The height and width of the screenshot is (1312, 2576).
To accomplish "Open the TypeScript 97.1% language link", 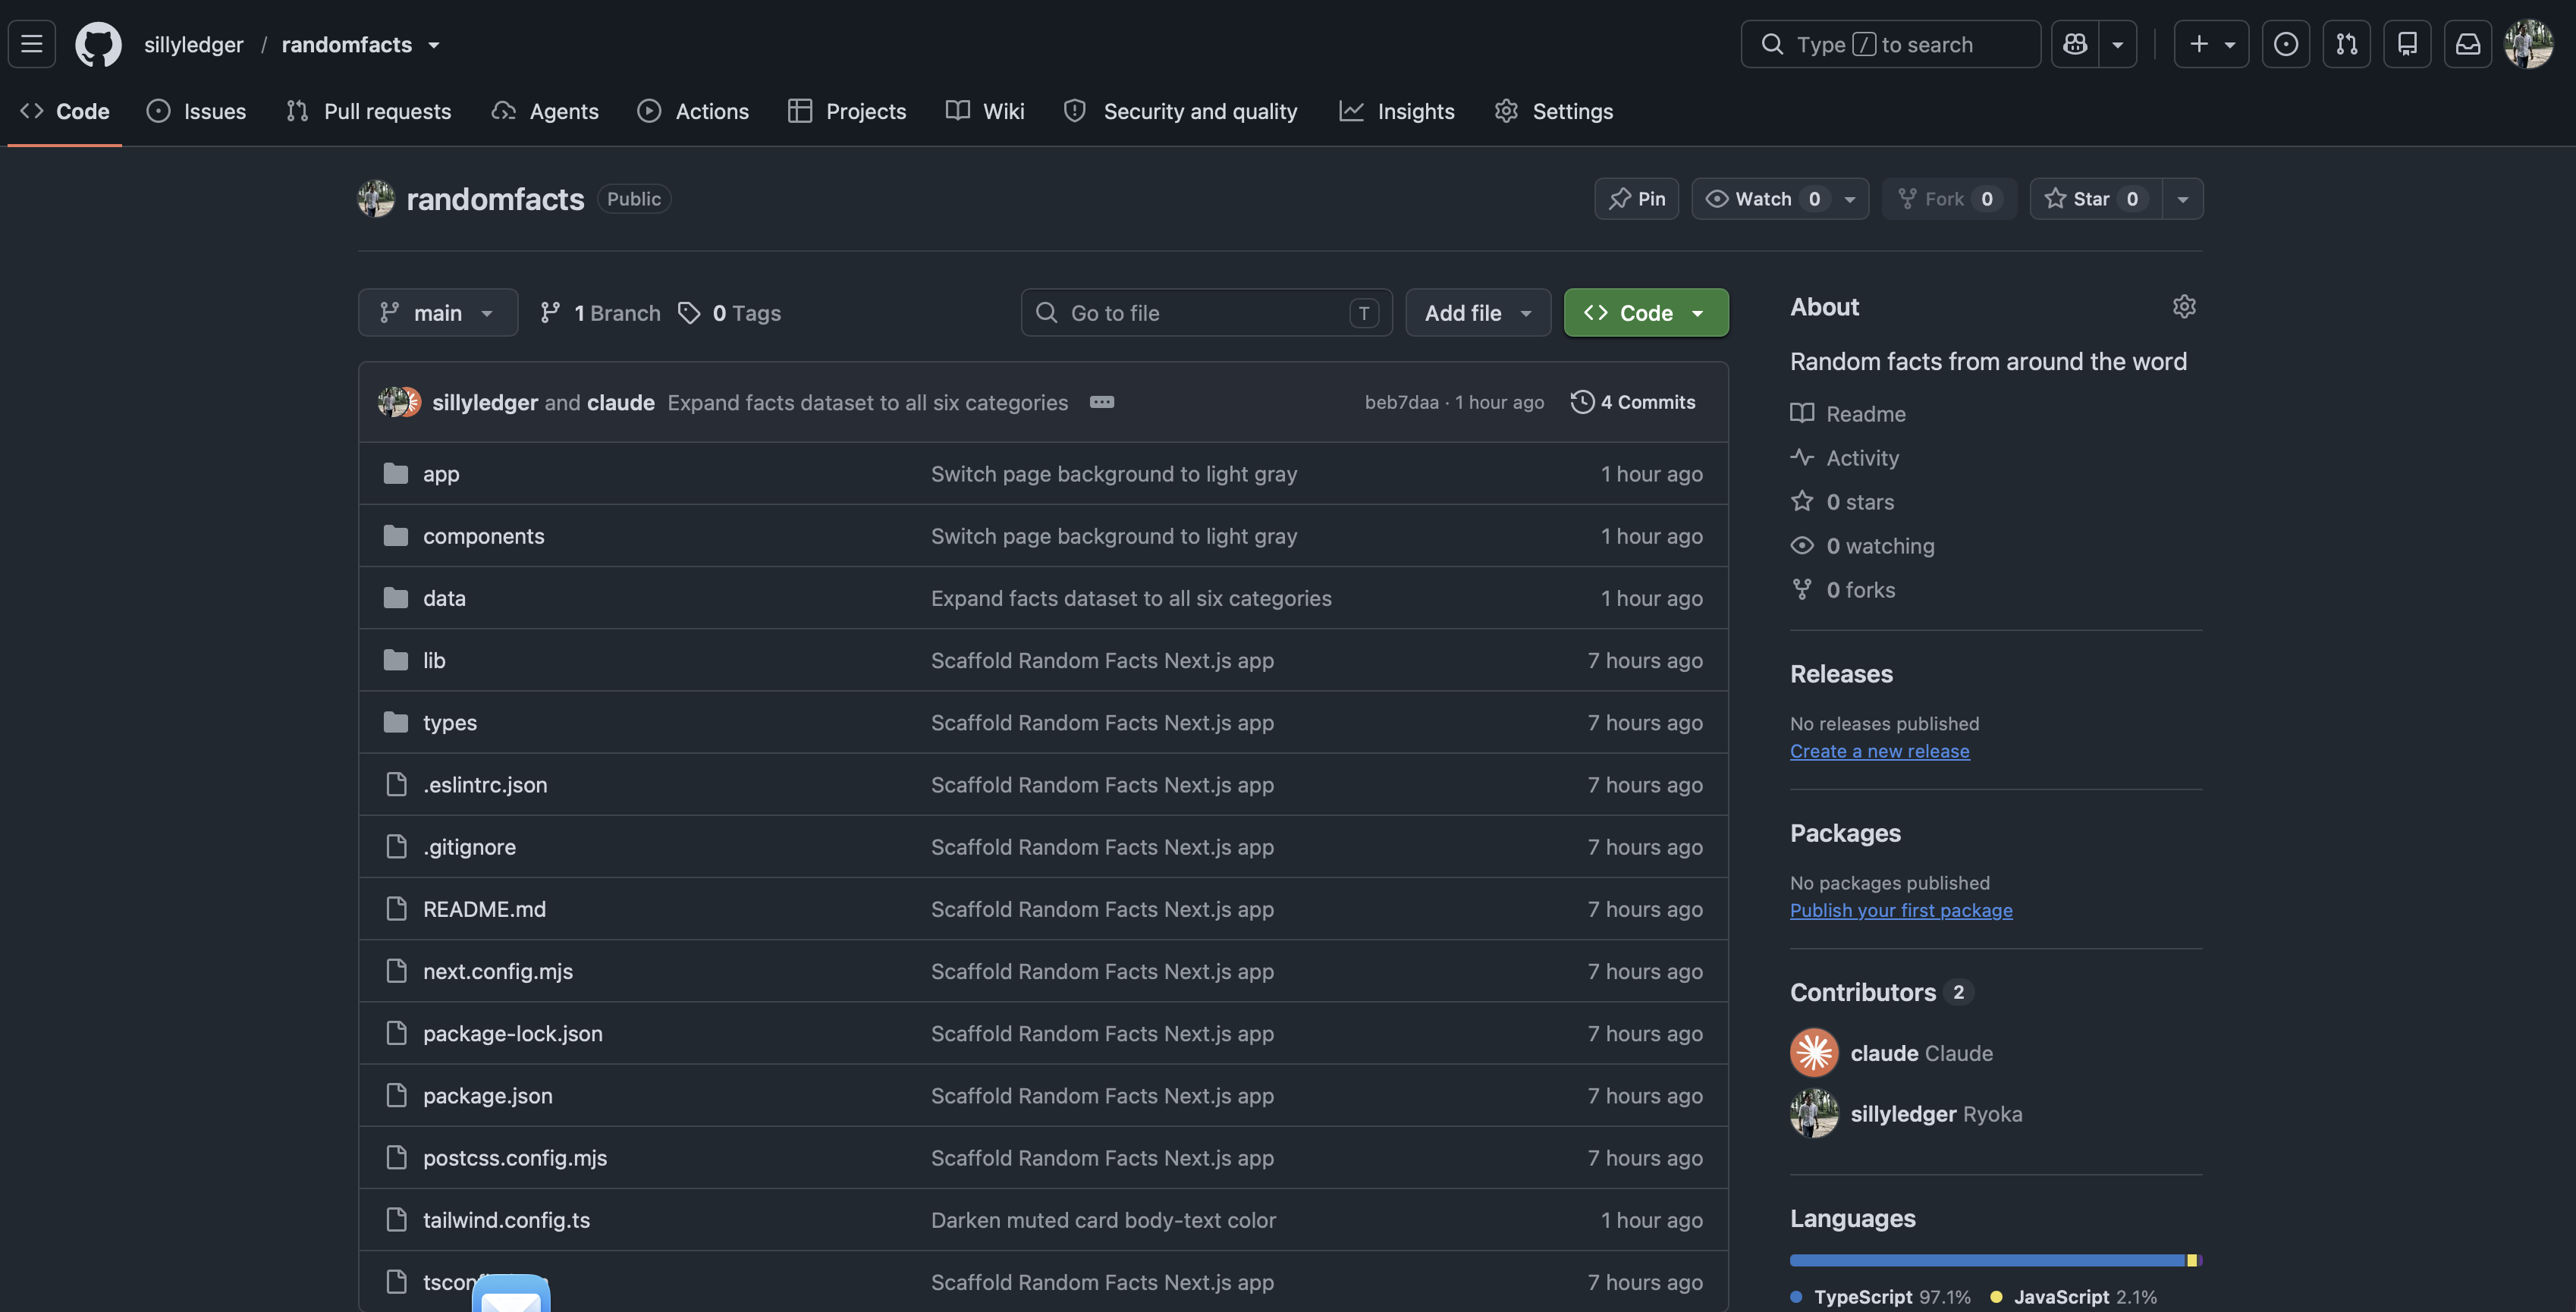I will click(x=1881, y=1297).
